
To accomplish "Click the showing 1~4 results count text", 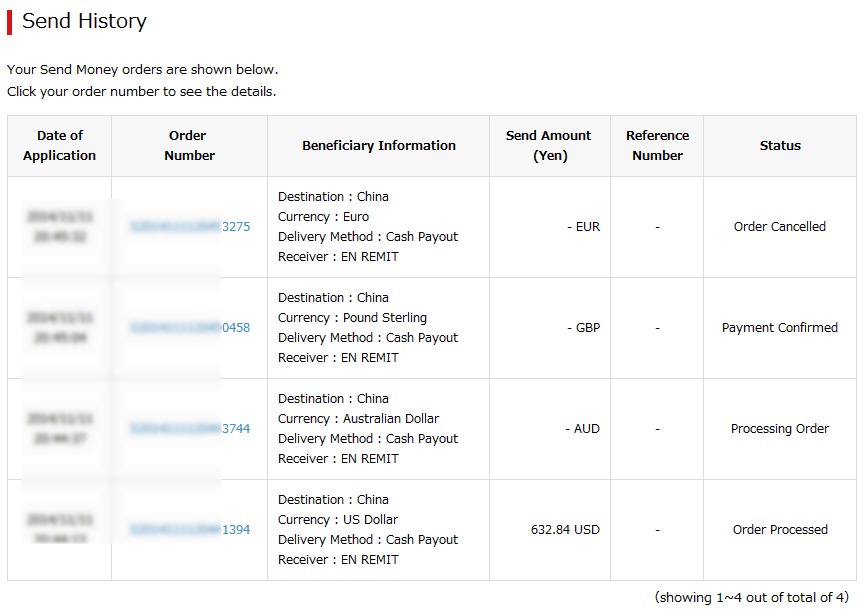I will [752, 597].
